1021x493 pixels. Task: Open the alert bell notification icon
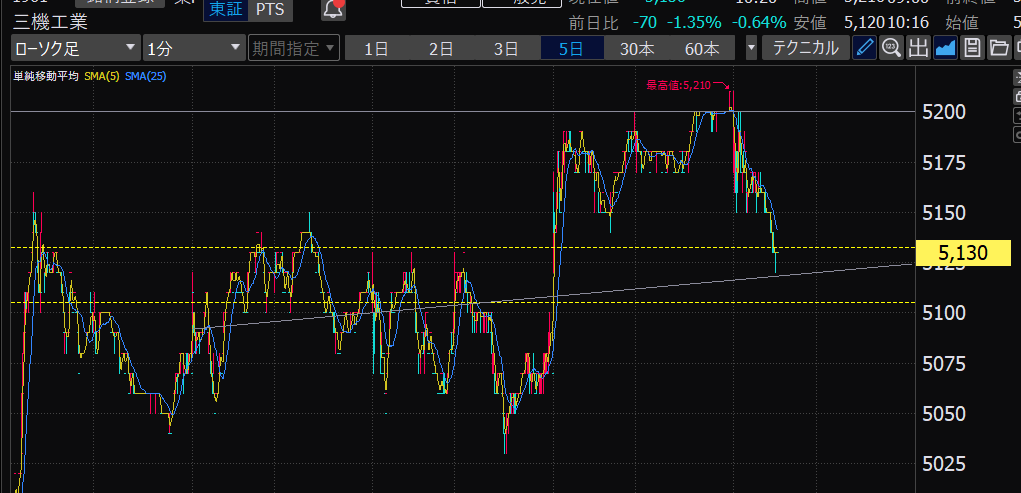(333, 8)
